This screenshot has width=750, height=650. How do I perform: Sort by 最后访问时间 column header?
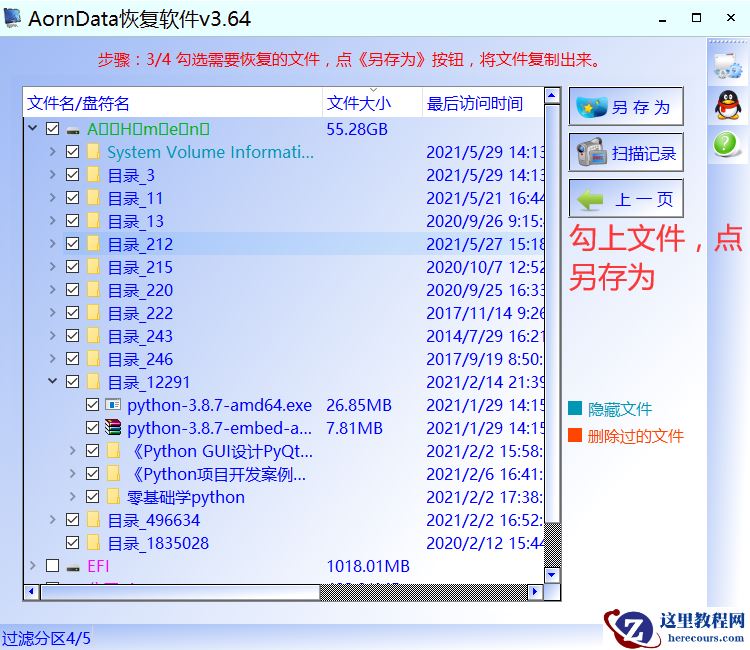point(484,103)
